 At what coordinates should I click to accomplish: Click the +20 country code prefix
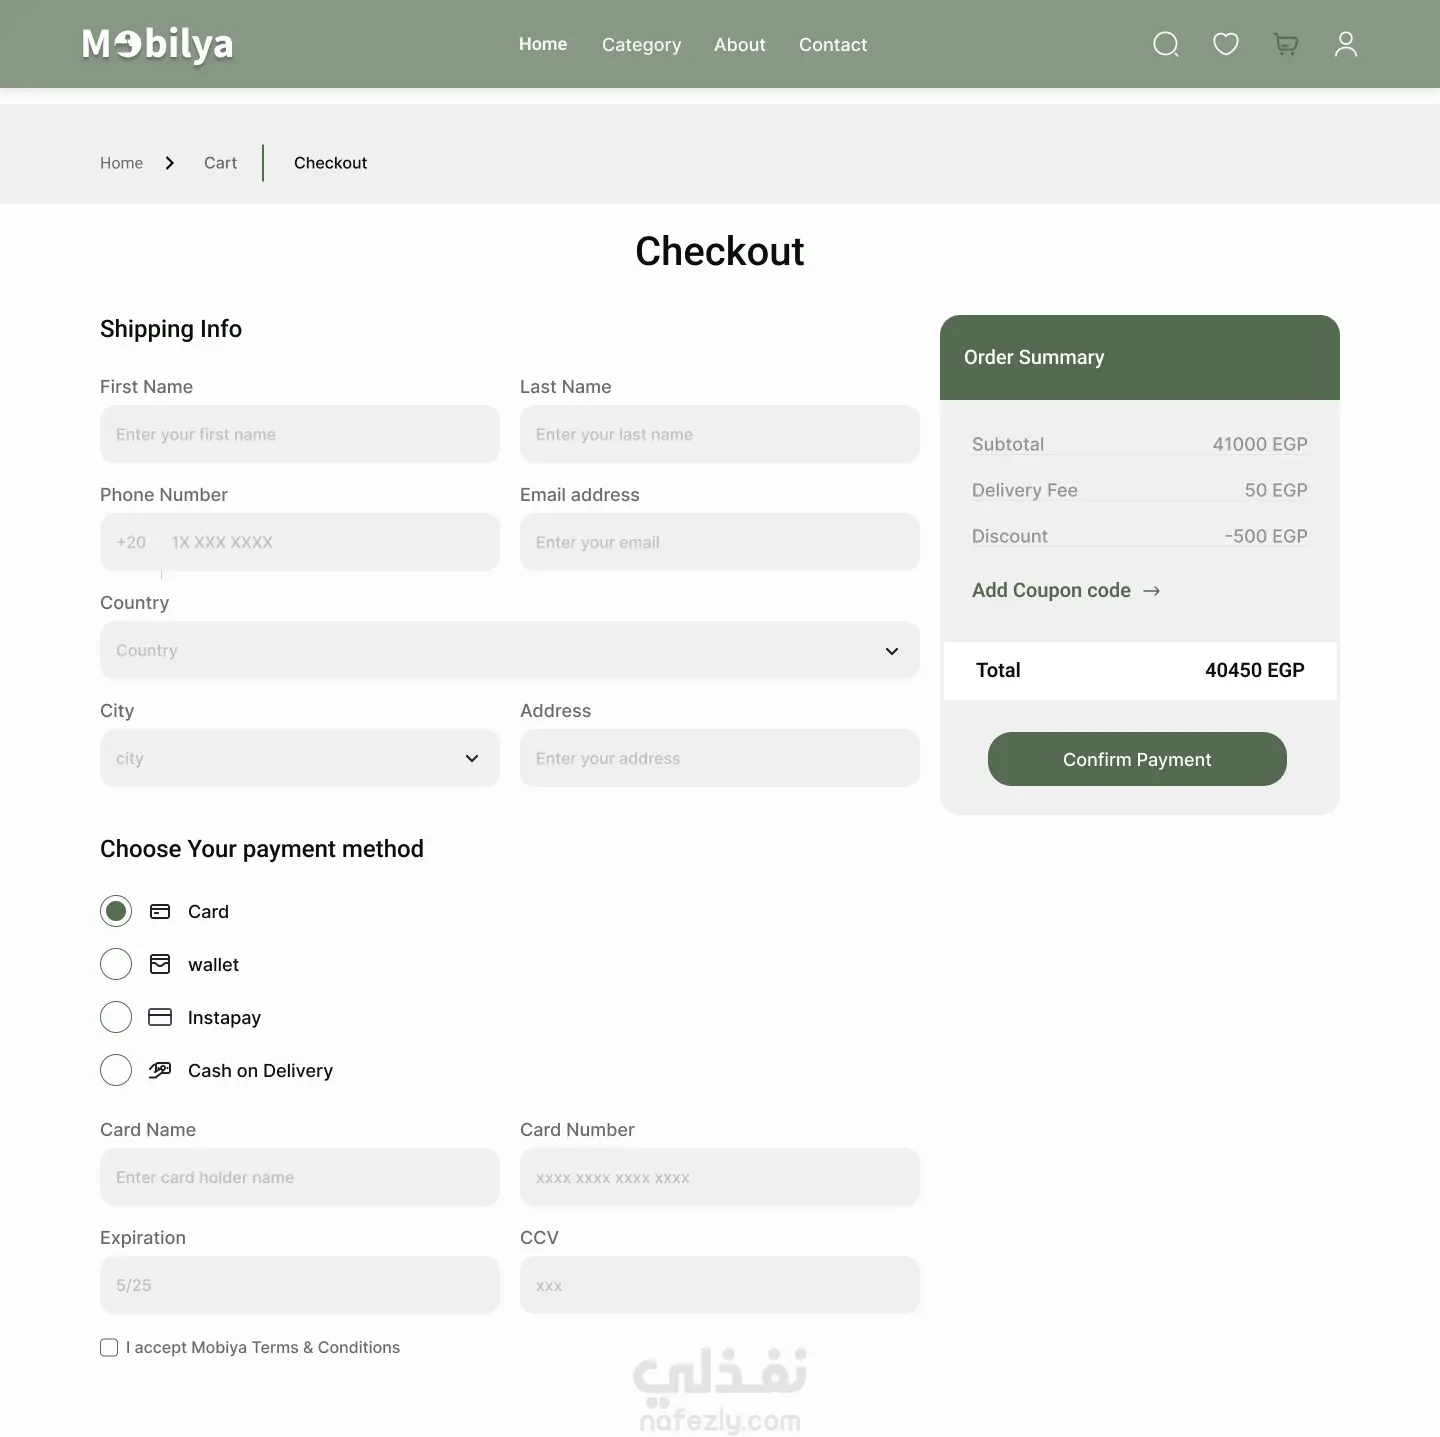[131, 542]
